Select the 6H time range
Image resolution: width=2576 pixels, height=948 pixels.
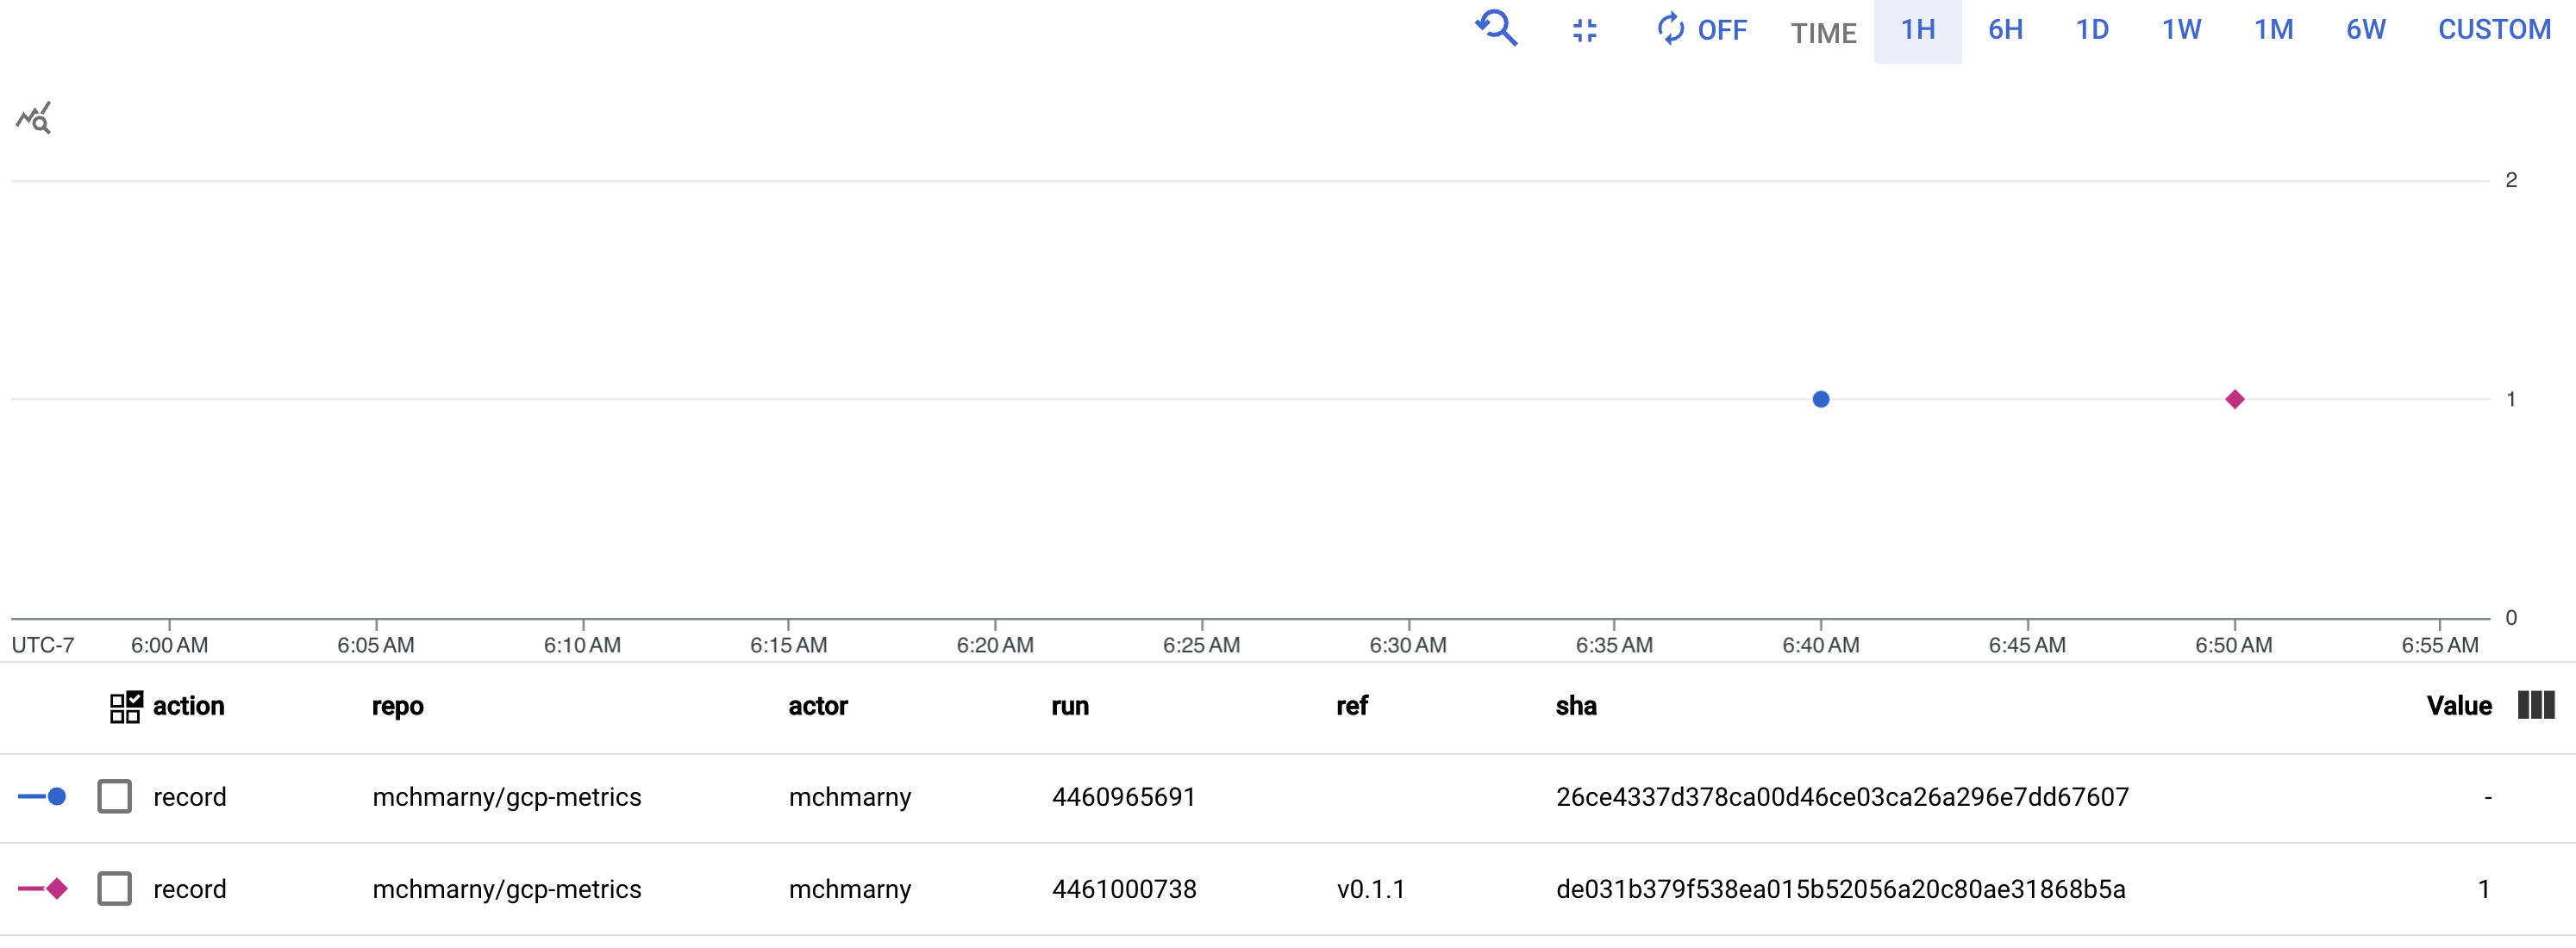[2005, 30]
